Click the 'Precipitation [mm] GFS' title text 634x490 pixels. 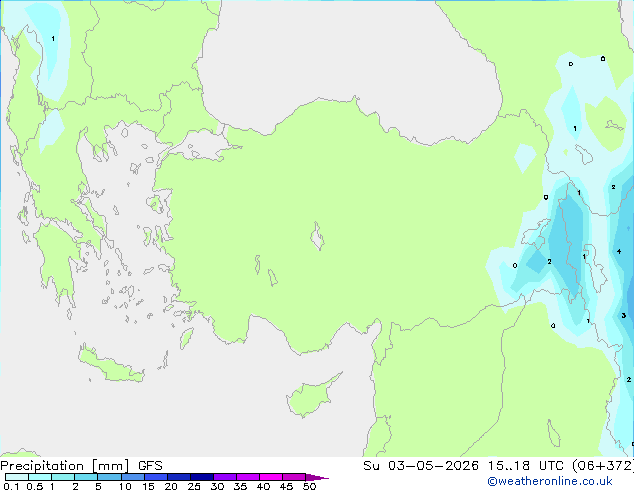81,466
